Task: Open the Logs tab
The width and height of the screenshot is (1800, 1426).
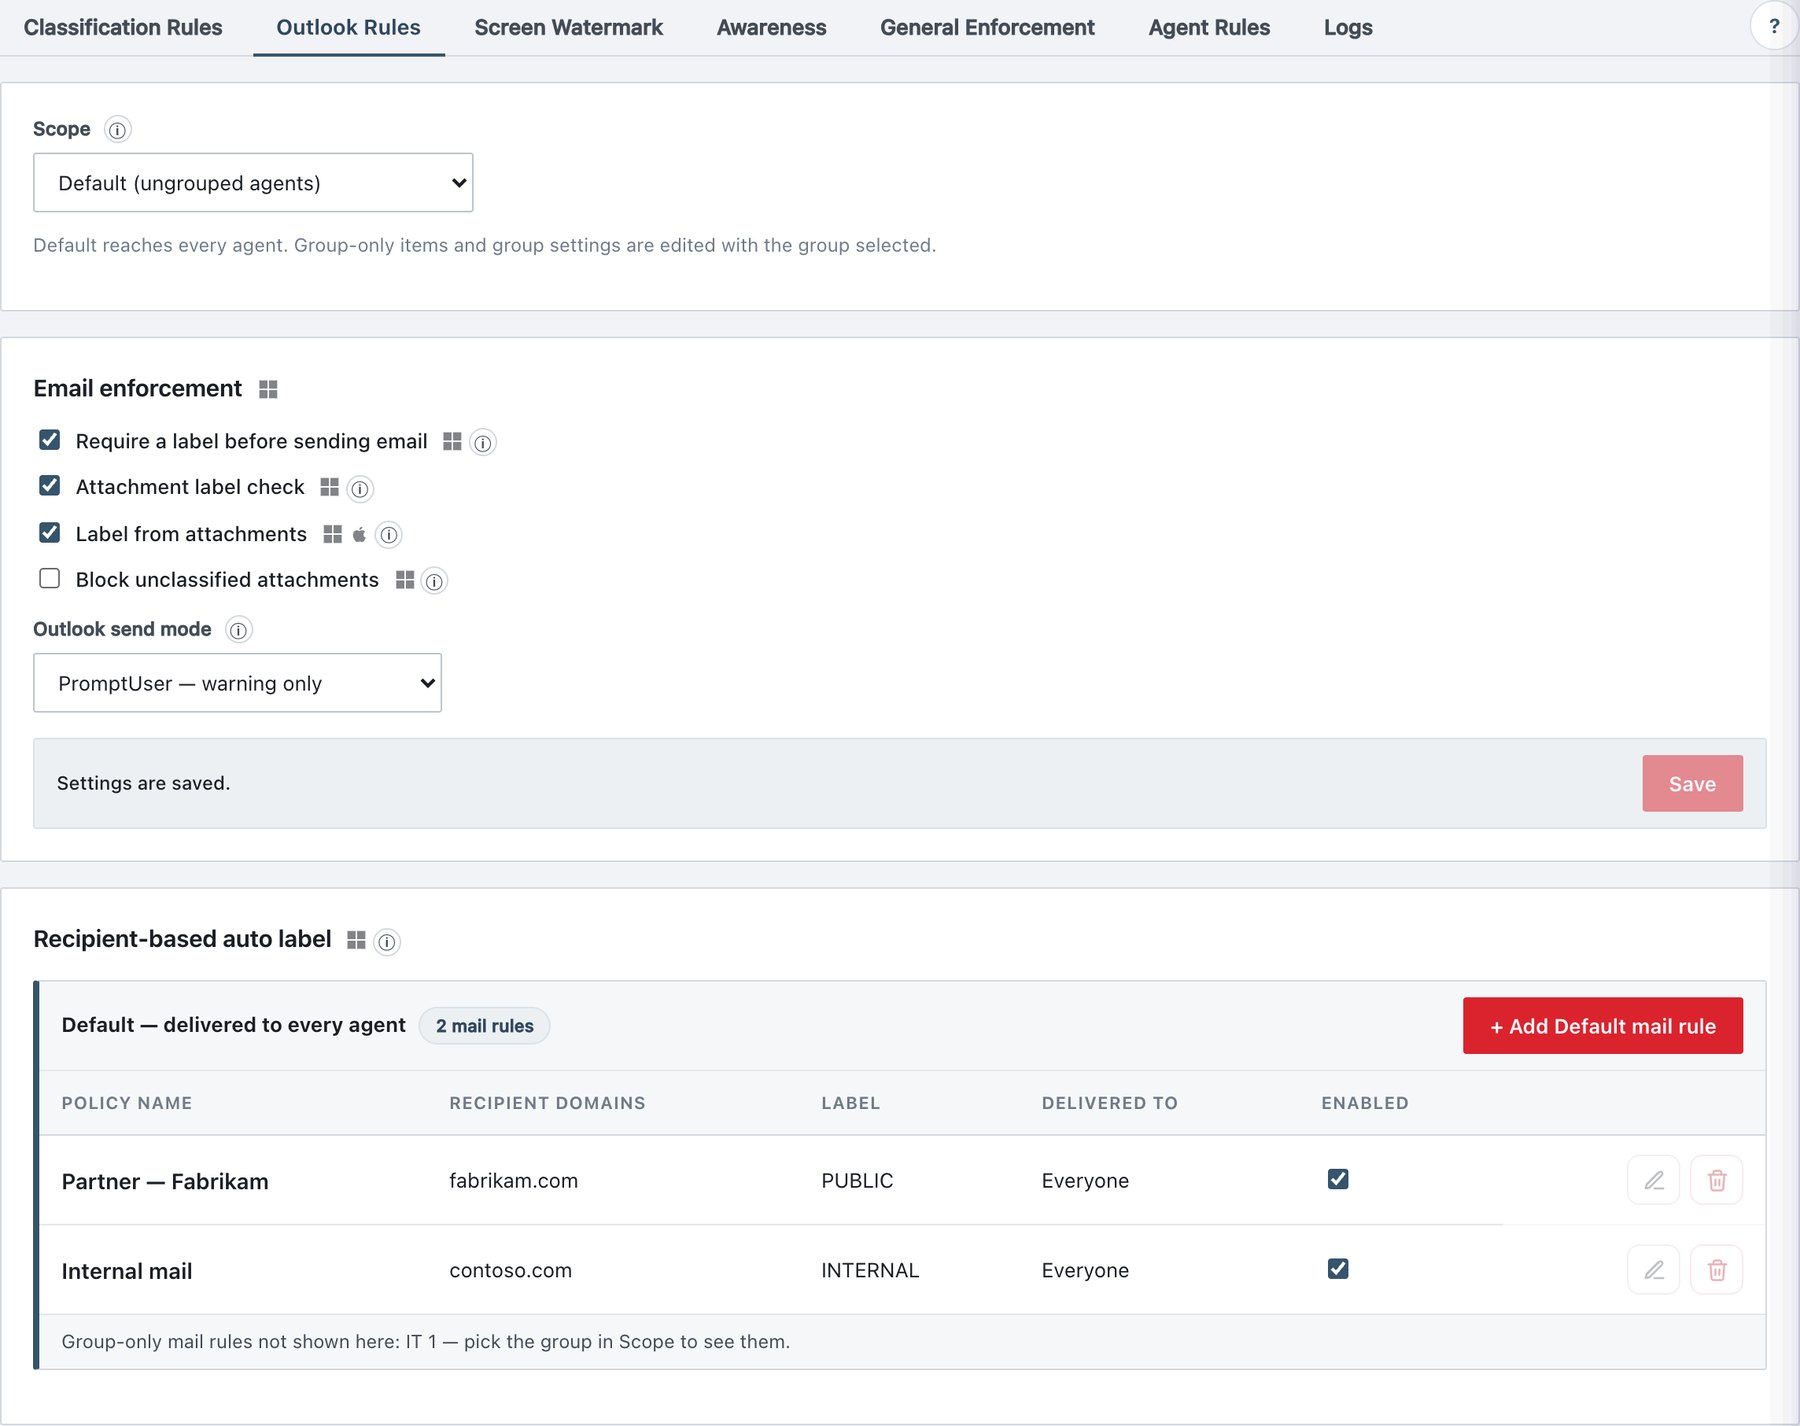Action: [1348, 28]
